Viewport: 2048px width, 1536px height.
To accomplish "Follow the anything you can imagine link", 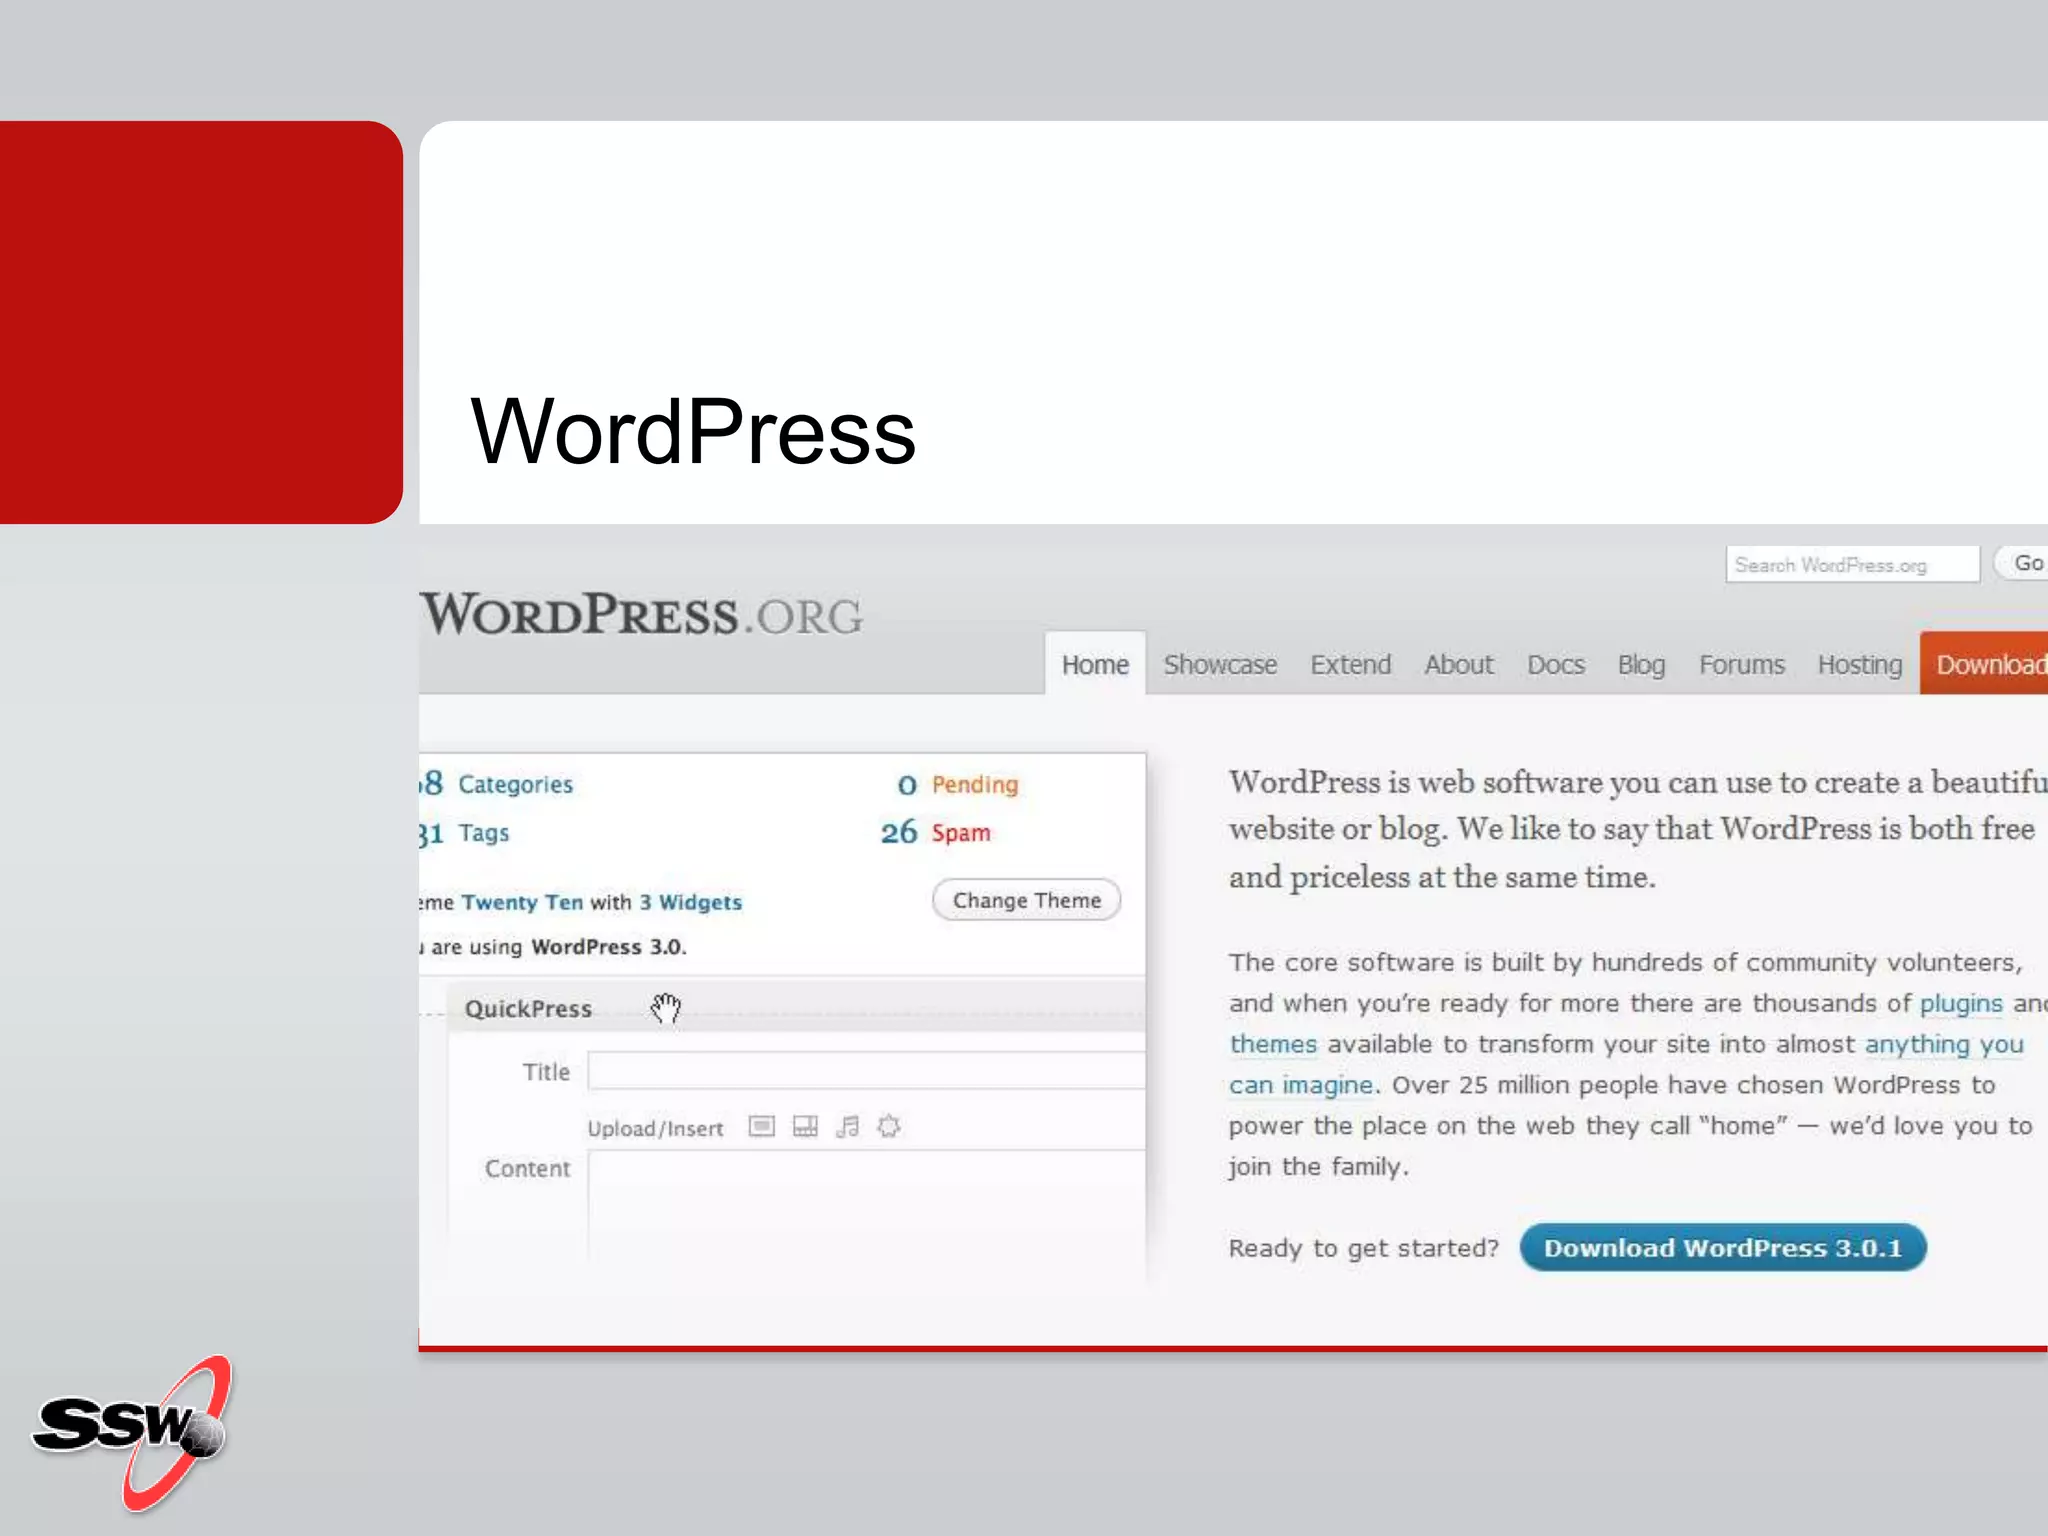I will click(x=1943, y=1044).
